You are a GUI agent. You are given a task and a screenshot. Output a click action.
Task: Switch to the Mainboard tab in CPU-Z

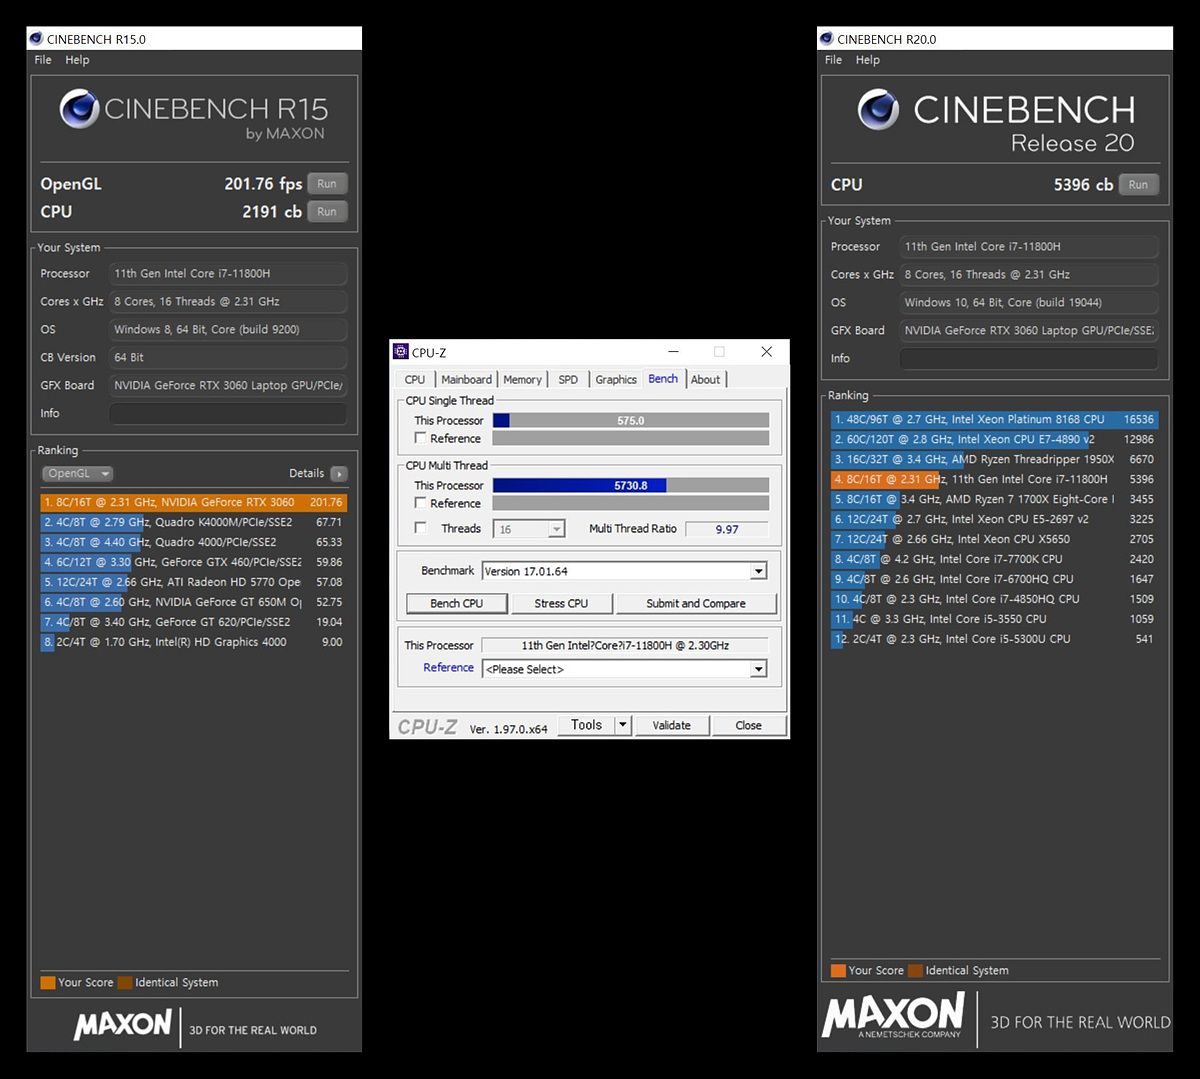tap(466, 380)
